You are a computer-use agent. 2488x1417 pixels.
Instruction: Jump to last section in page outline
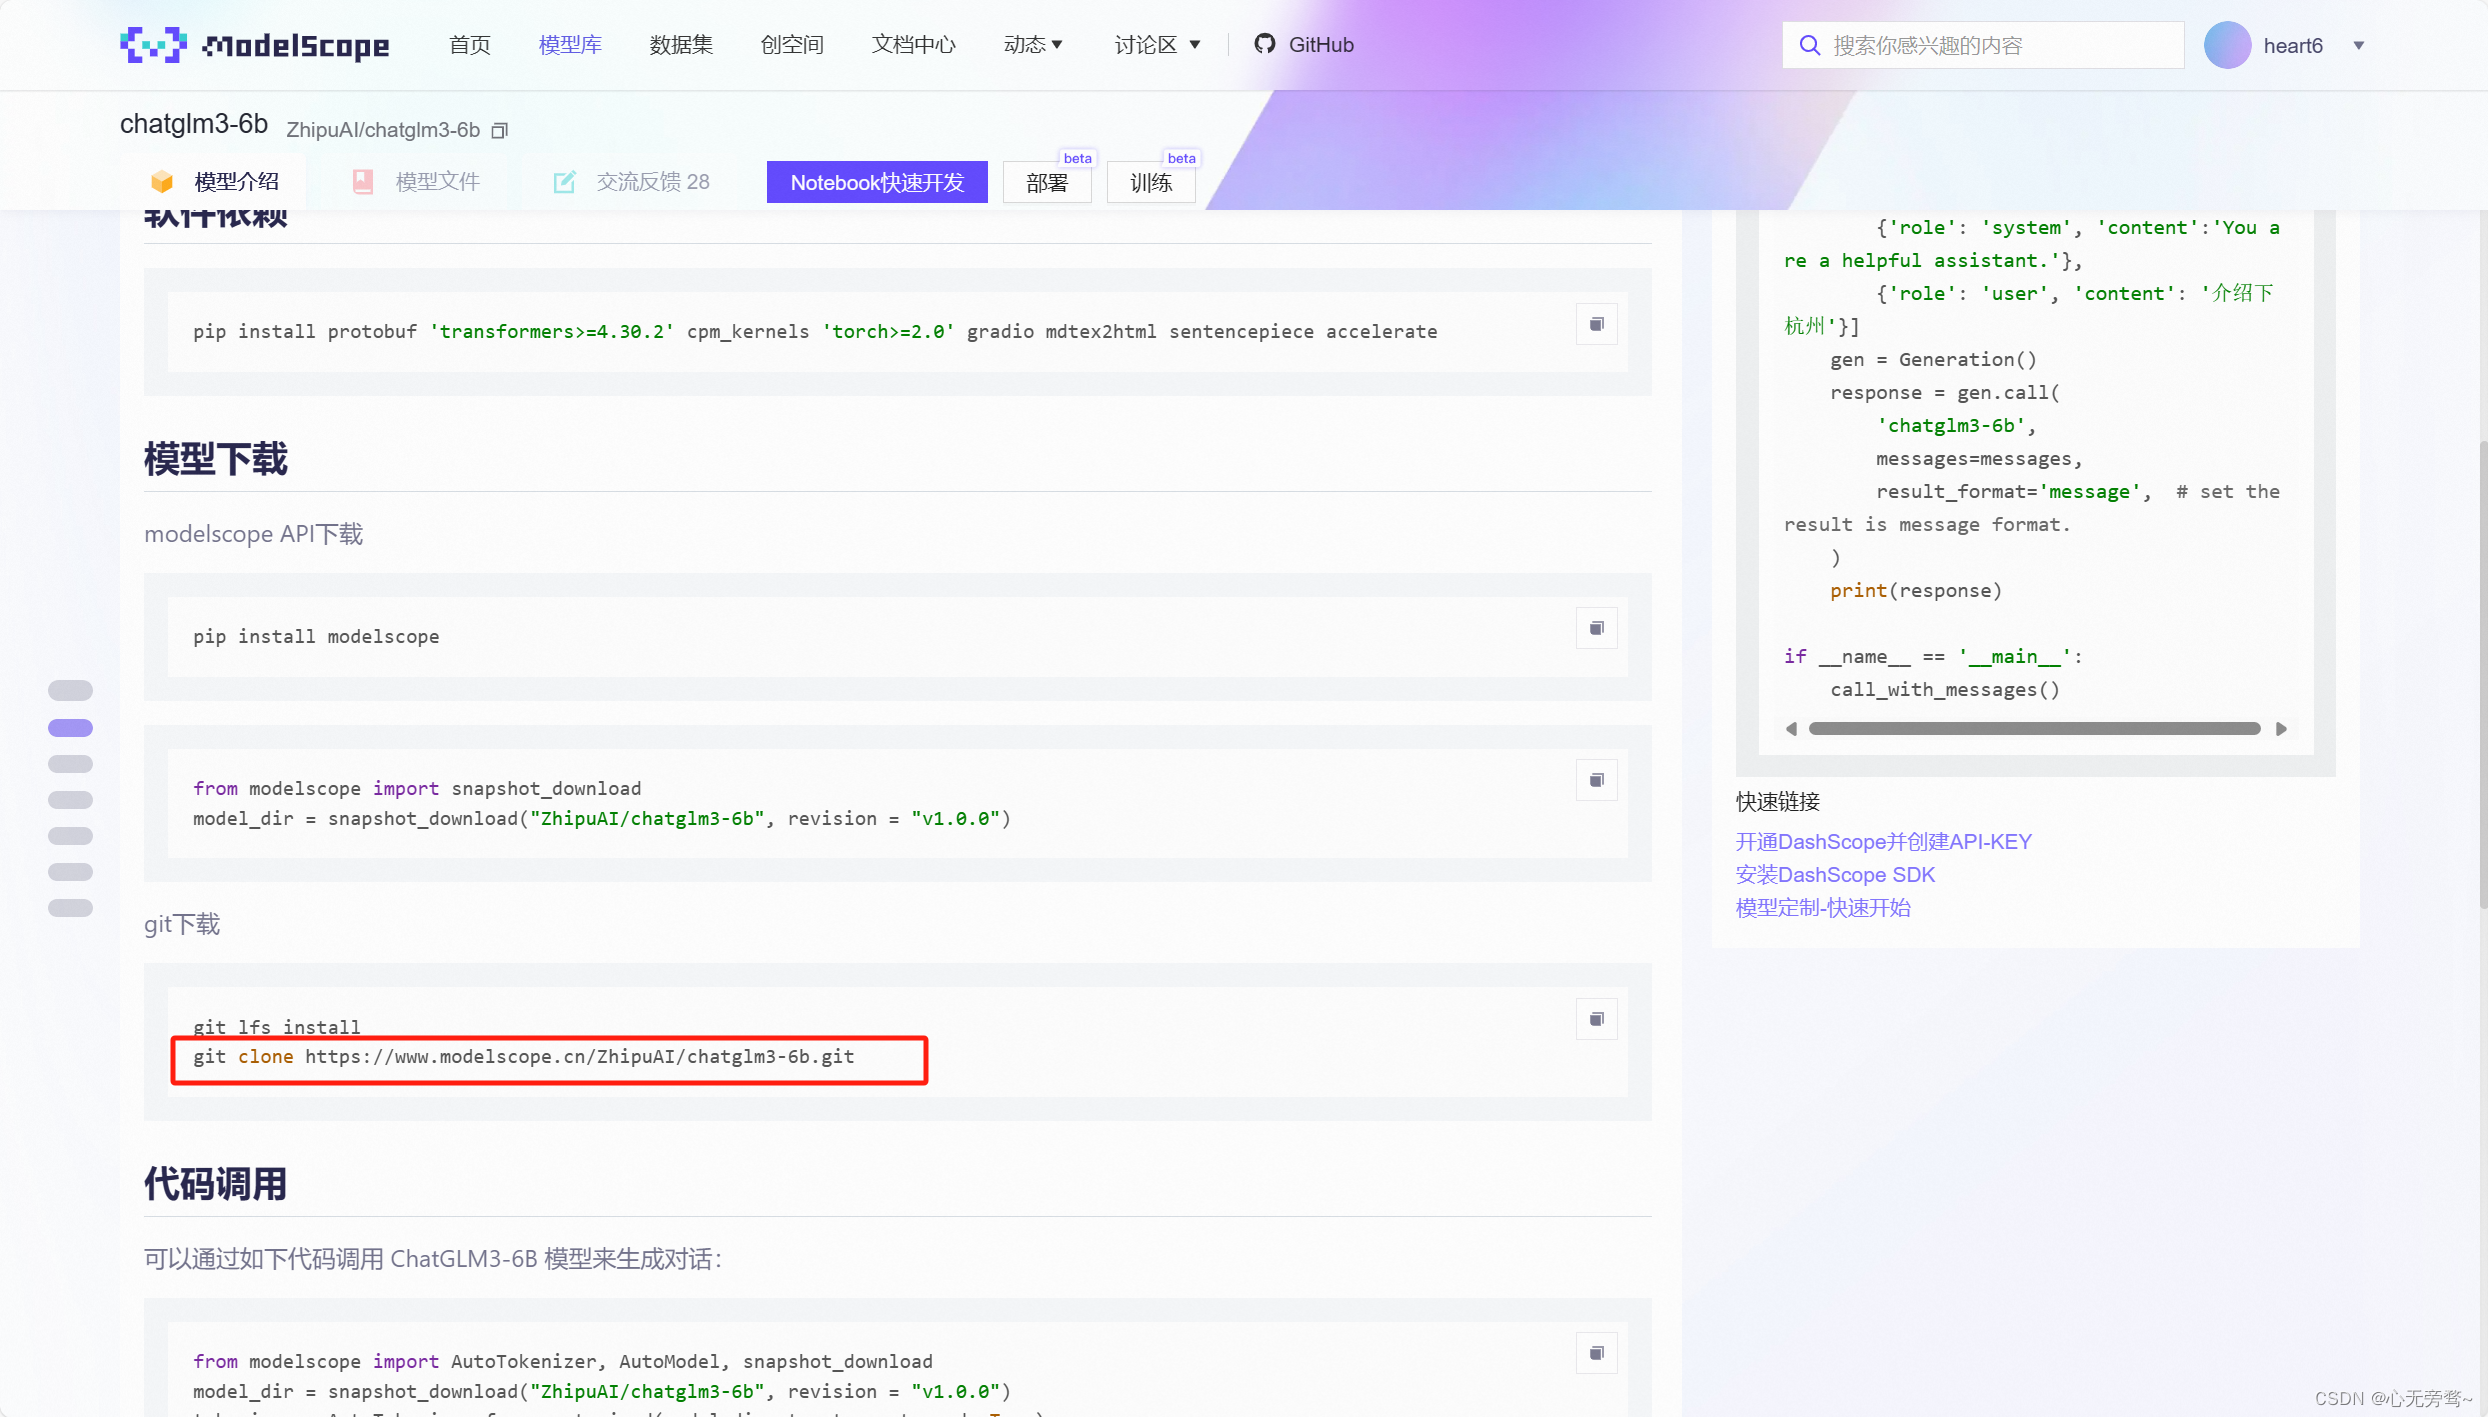[x=70, y=908]
